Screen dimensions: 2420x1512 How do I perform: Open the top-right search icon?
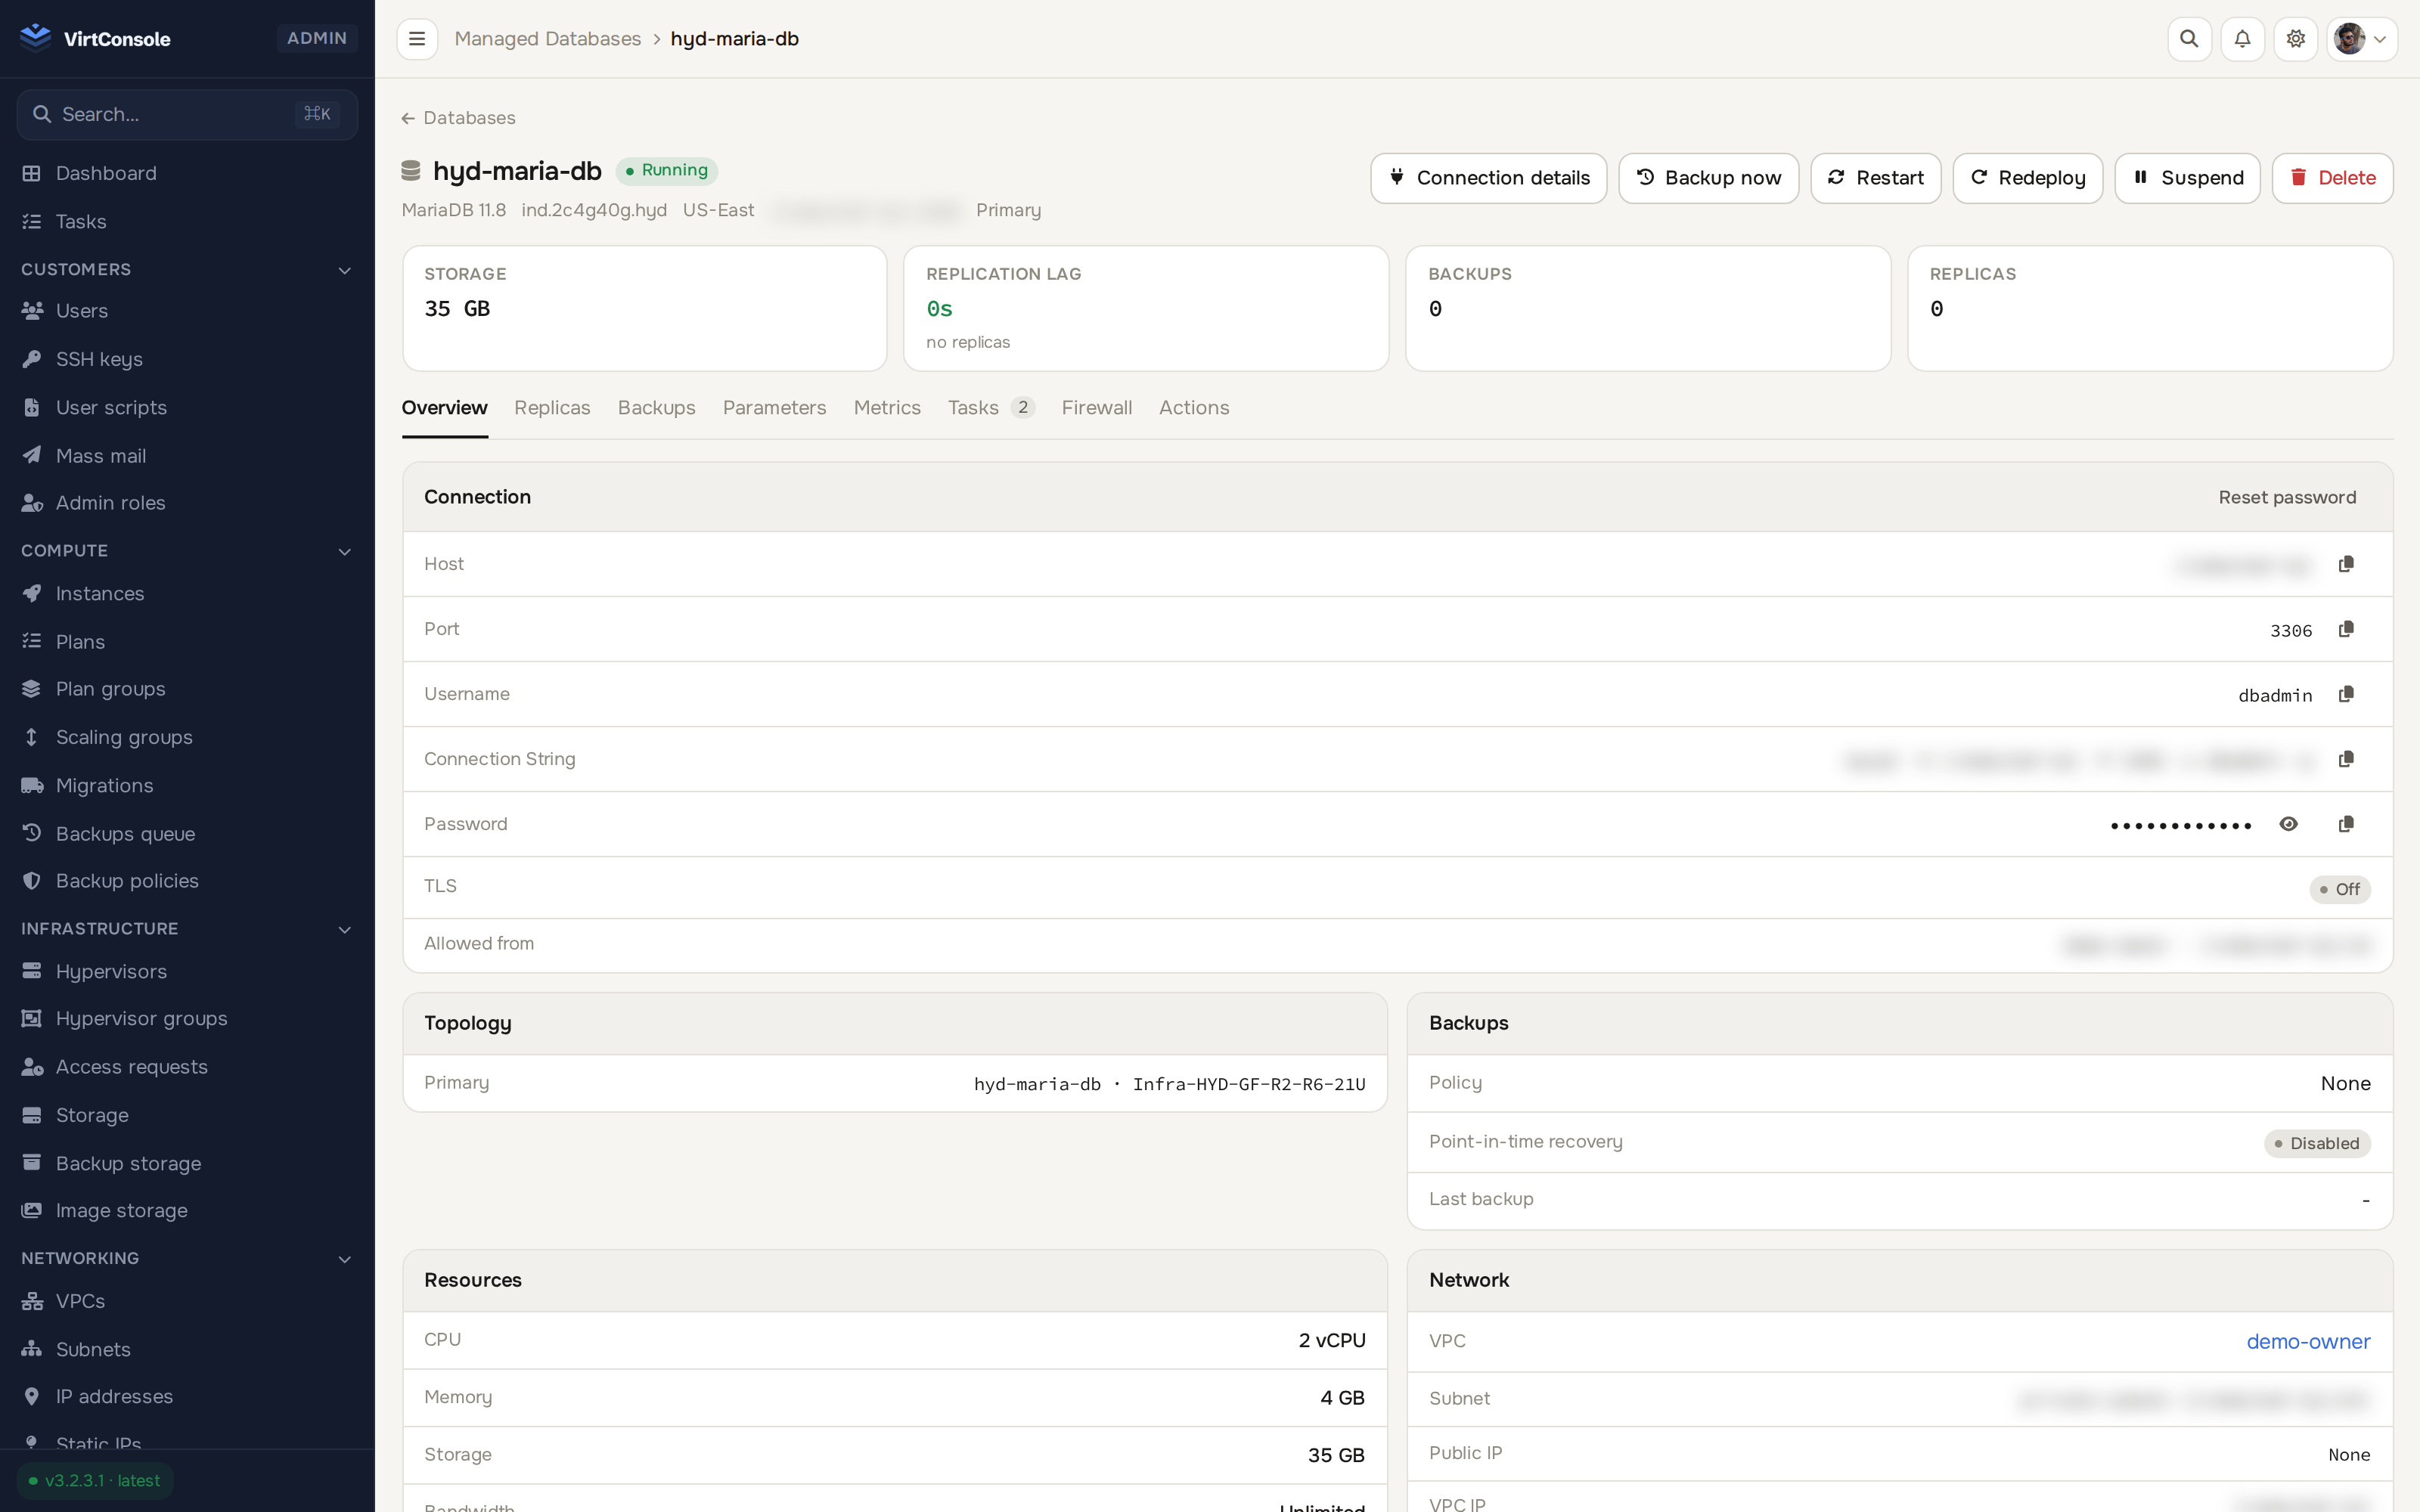pos(2189,39)
